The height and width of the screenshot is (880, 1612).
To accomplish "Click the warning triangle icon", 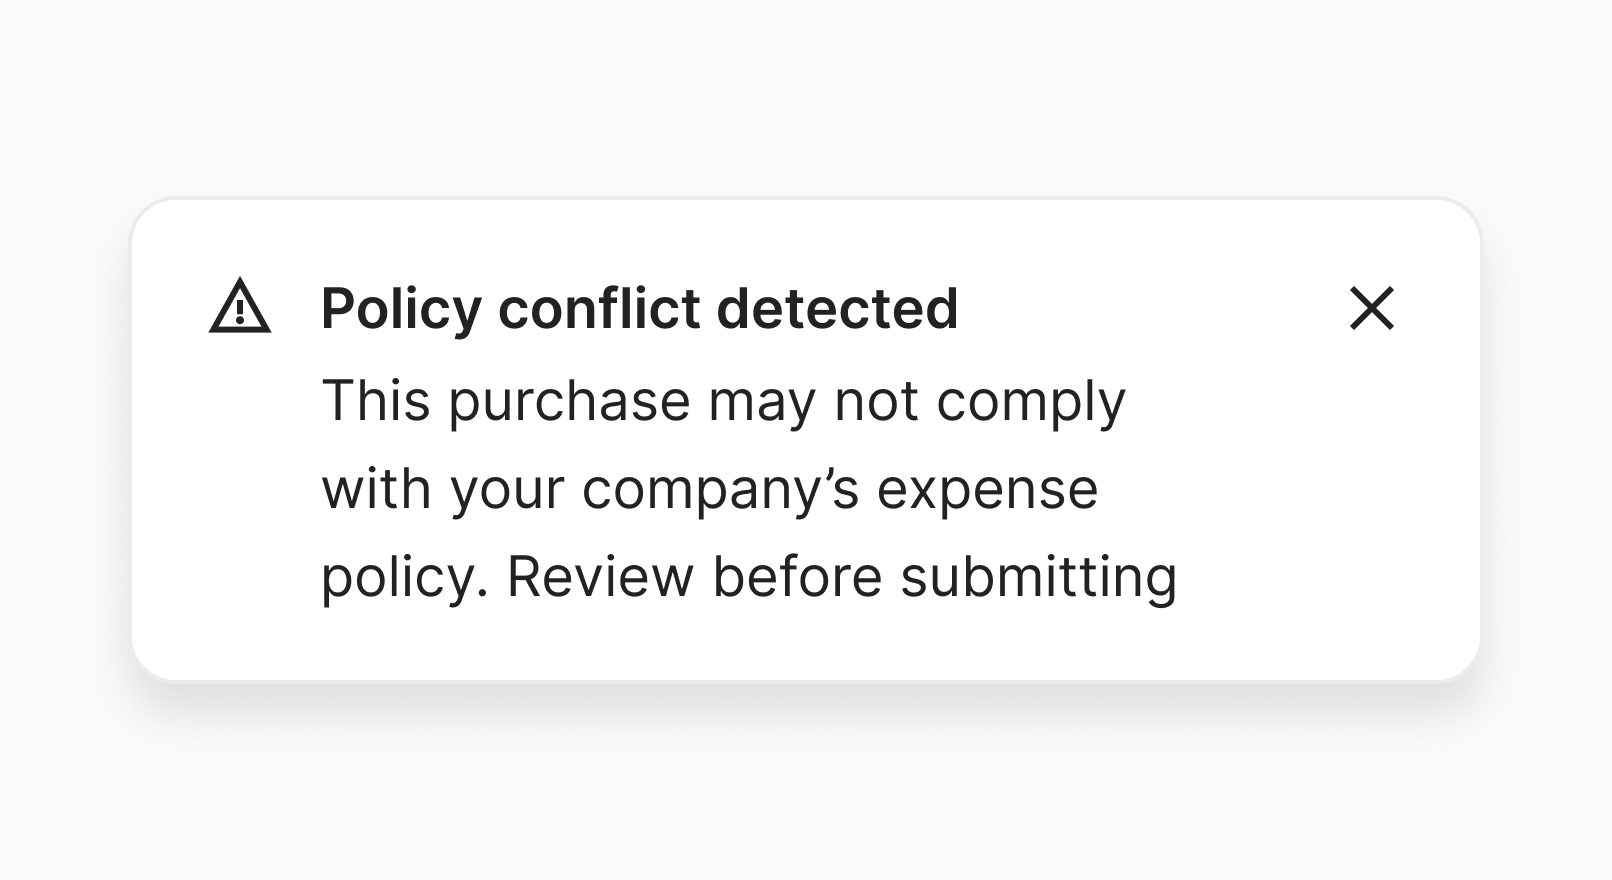I will (240, 307).
